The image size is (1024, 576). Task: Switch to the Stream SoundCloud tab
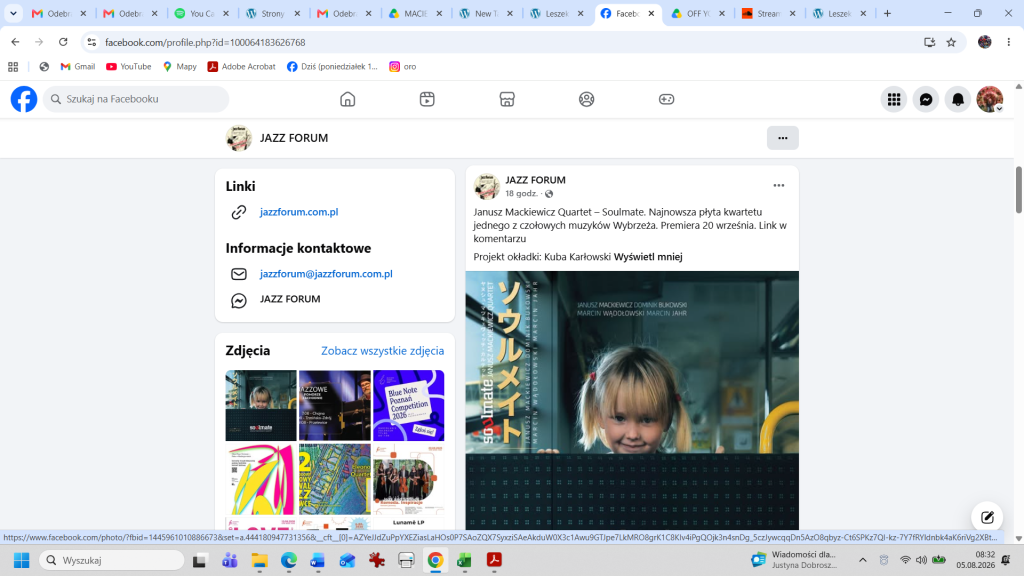[768, 13]
